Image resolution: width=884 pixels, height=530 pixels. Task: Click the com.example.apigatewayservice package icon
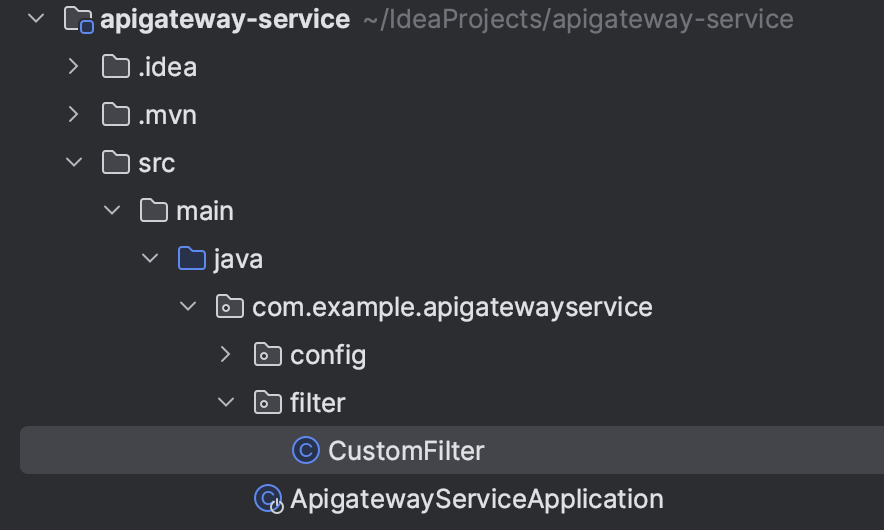pyautogui.click(x=230, y=307)
